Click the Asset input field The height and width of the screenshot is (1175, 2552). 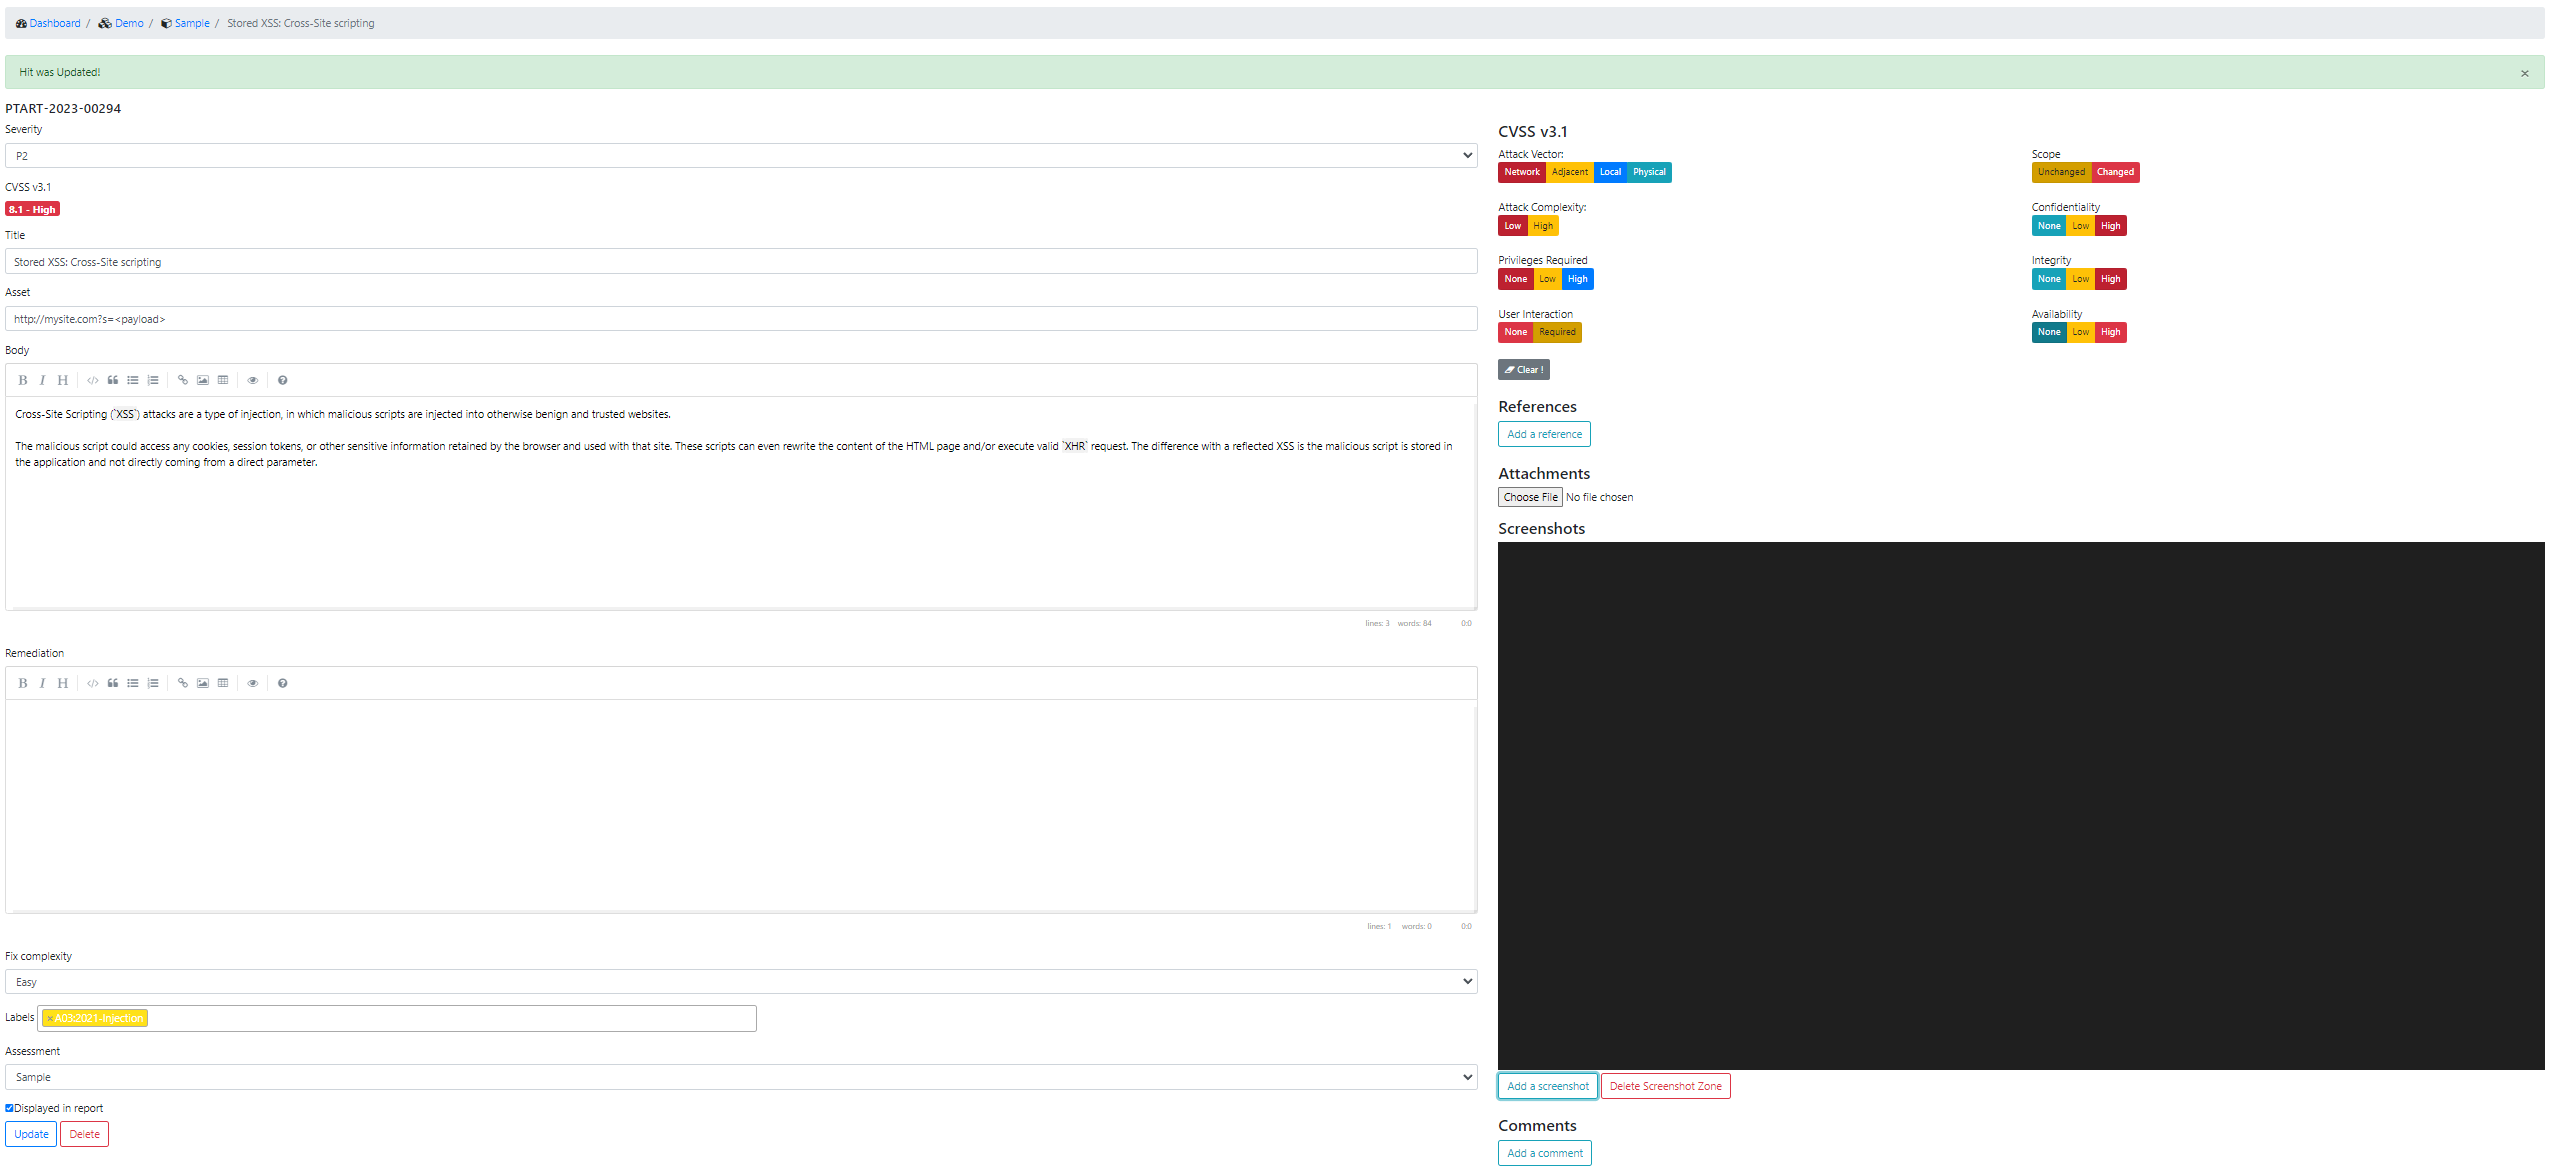point(740,319)
